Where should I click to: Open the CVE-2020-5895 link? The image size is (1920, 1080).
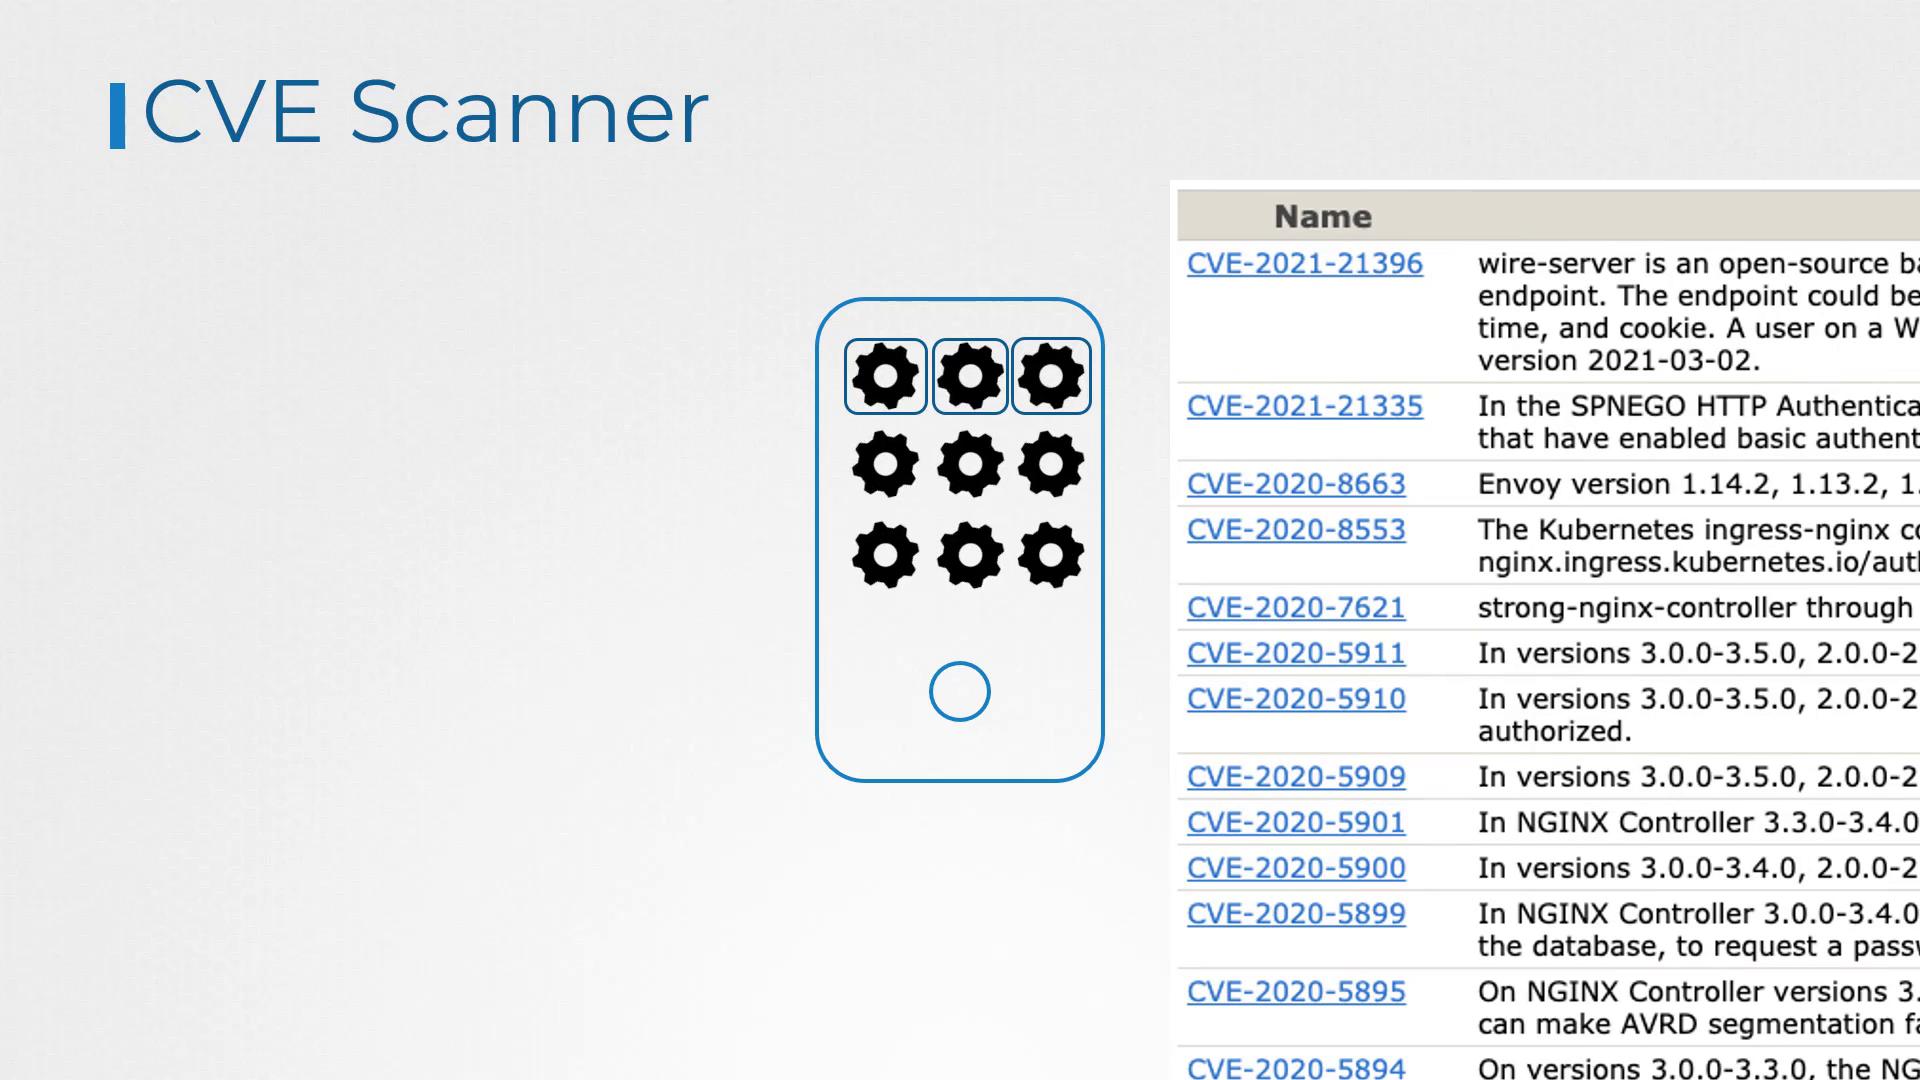click(x=1296, y=992)
